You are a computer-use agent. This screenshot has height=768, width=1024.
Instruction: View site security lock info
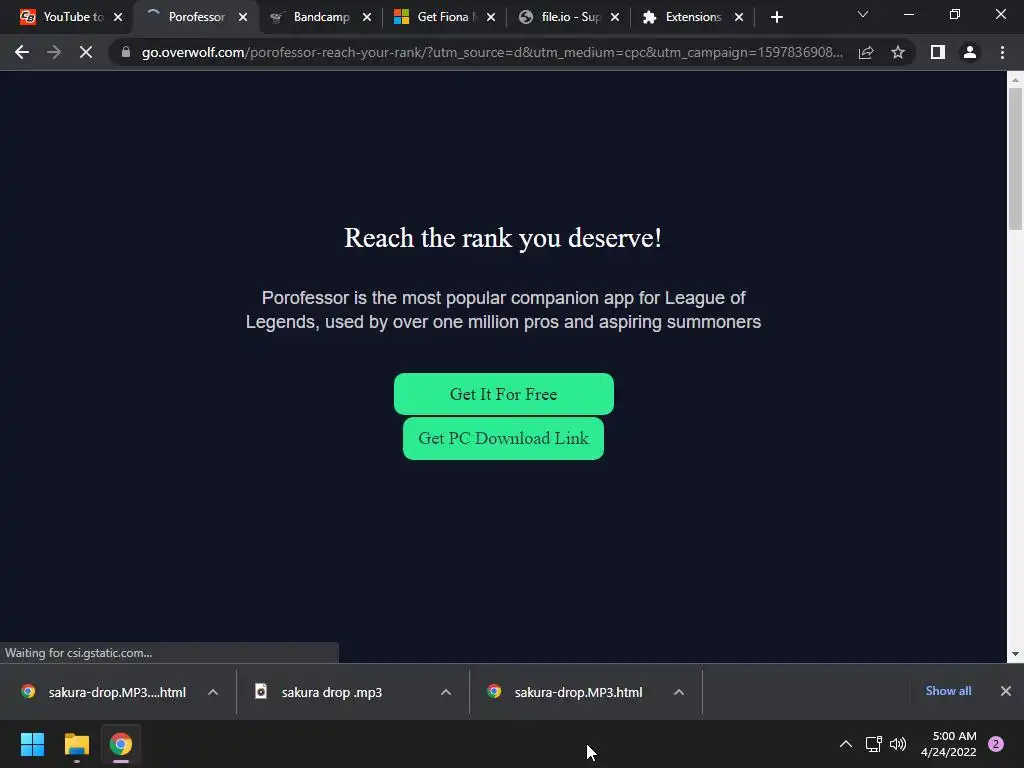coord(126,52)
